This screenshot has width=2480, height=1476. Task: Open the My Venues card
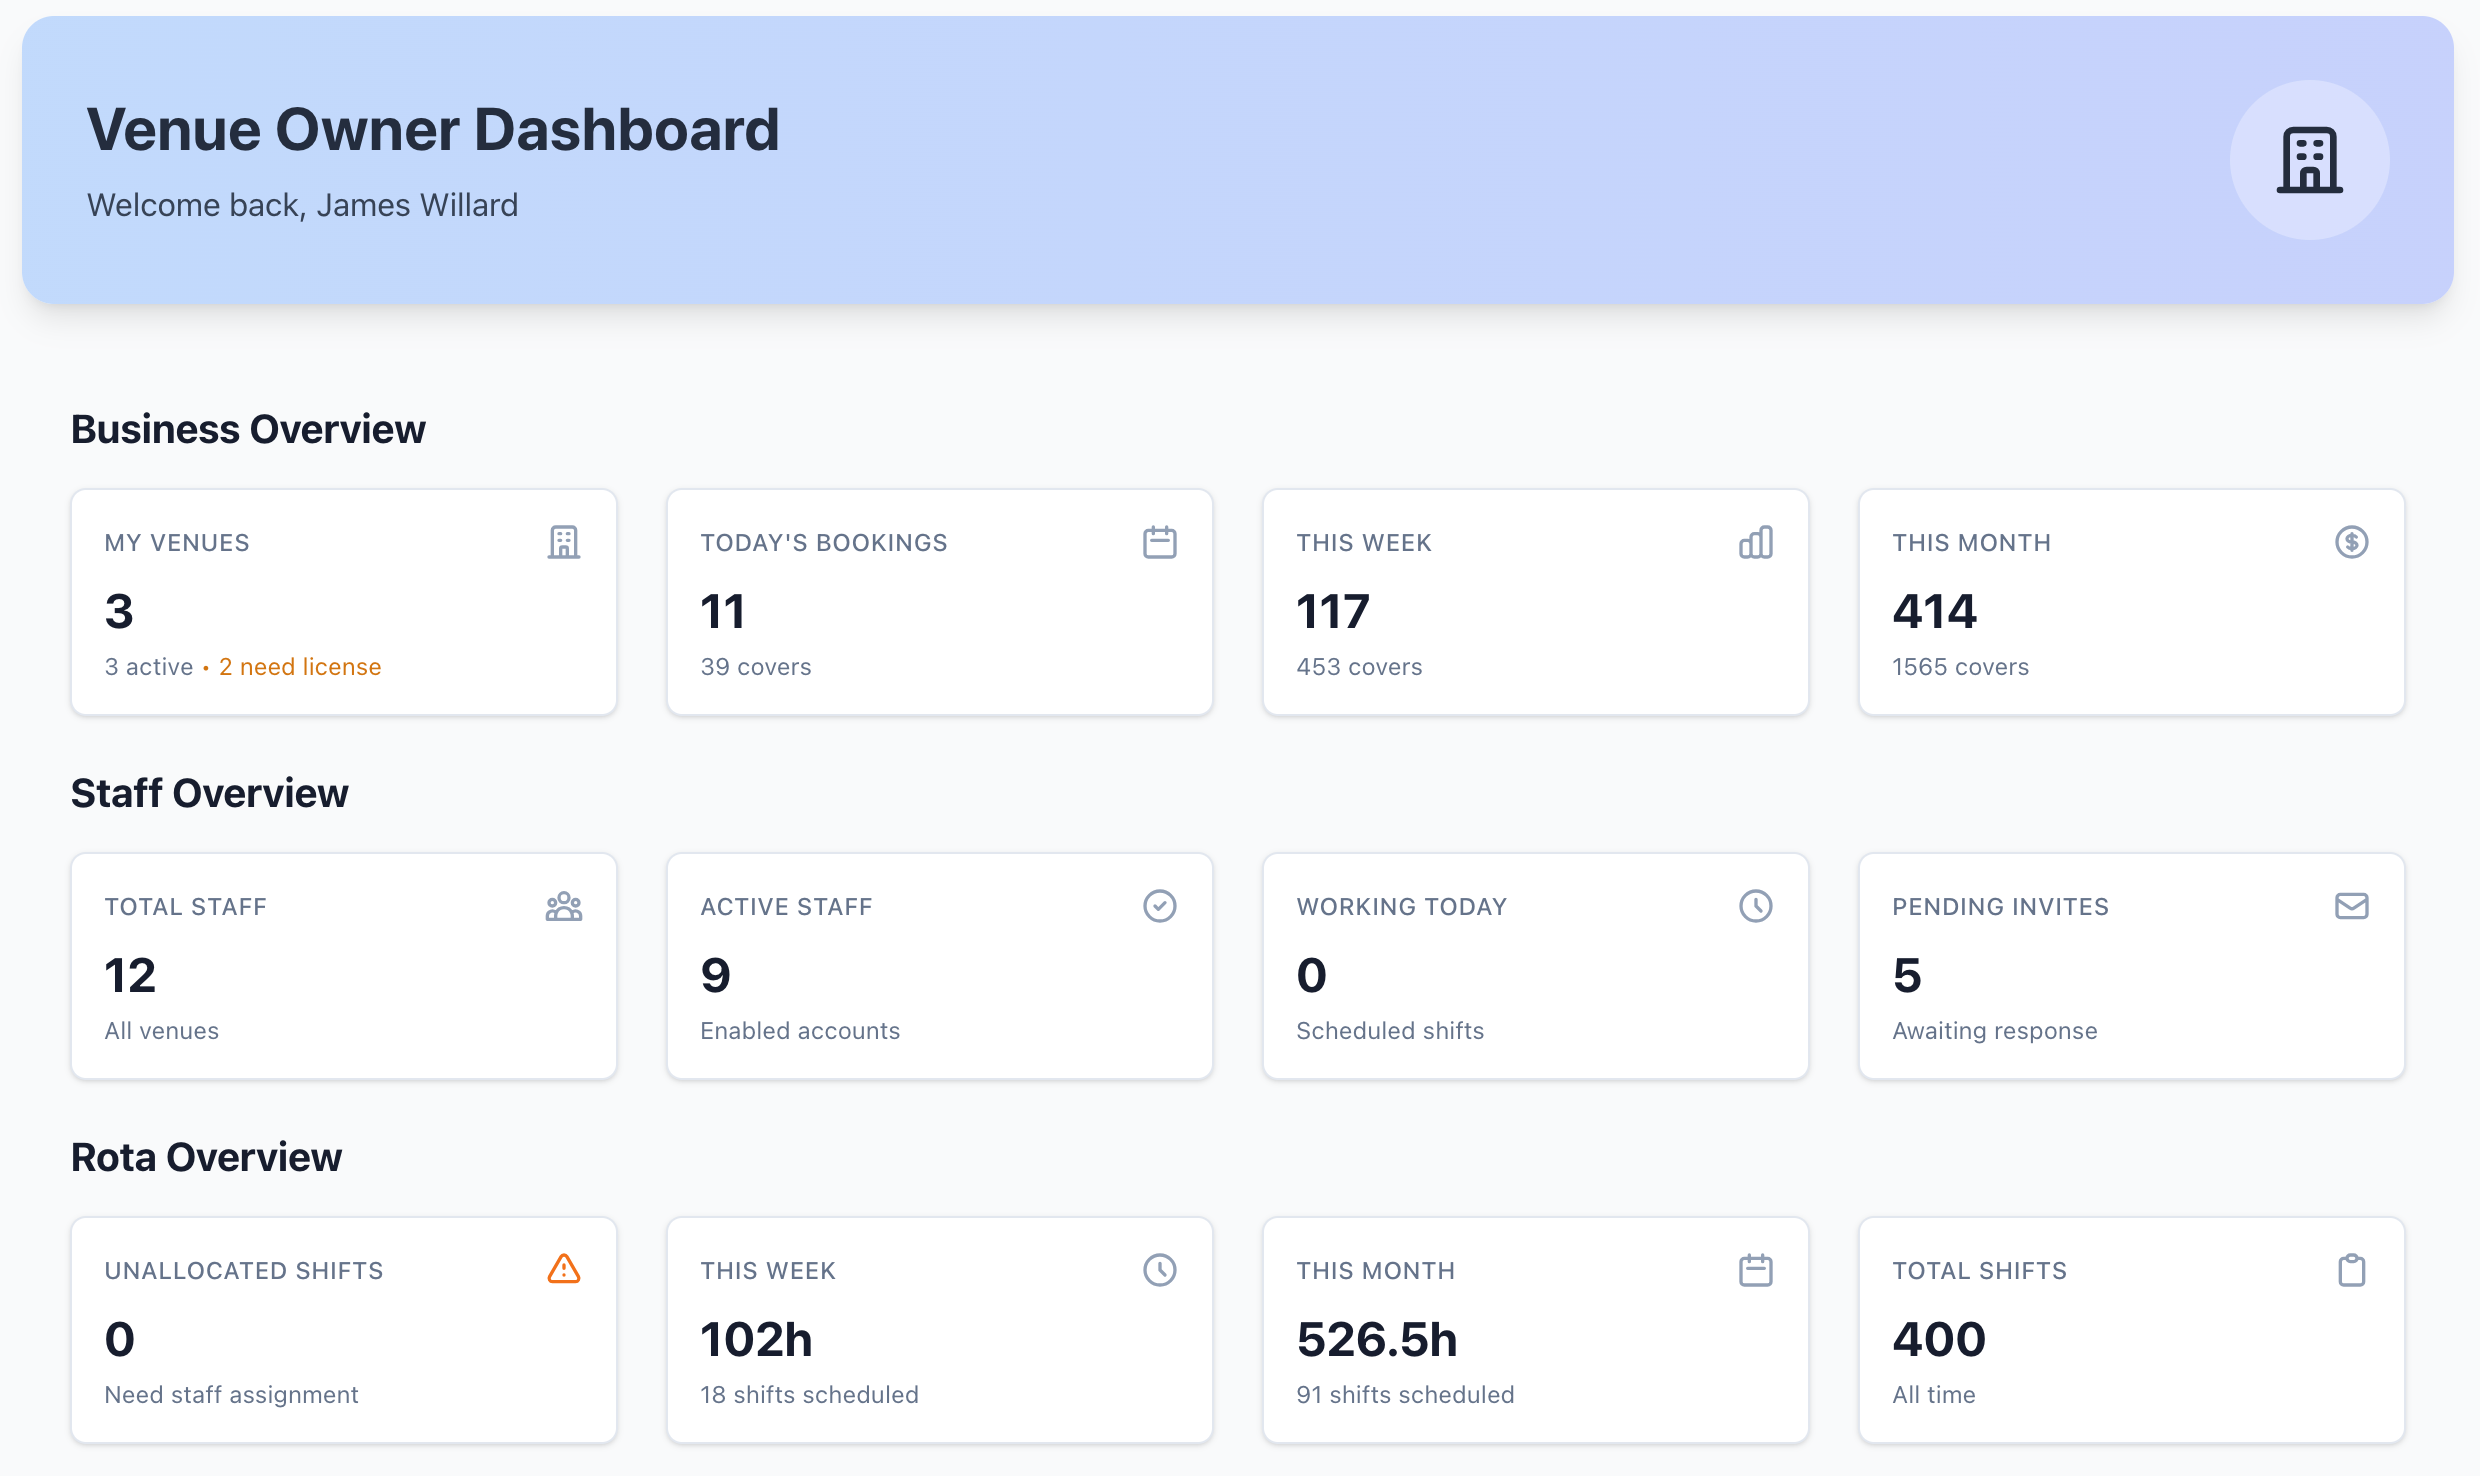343,601
